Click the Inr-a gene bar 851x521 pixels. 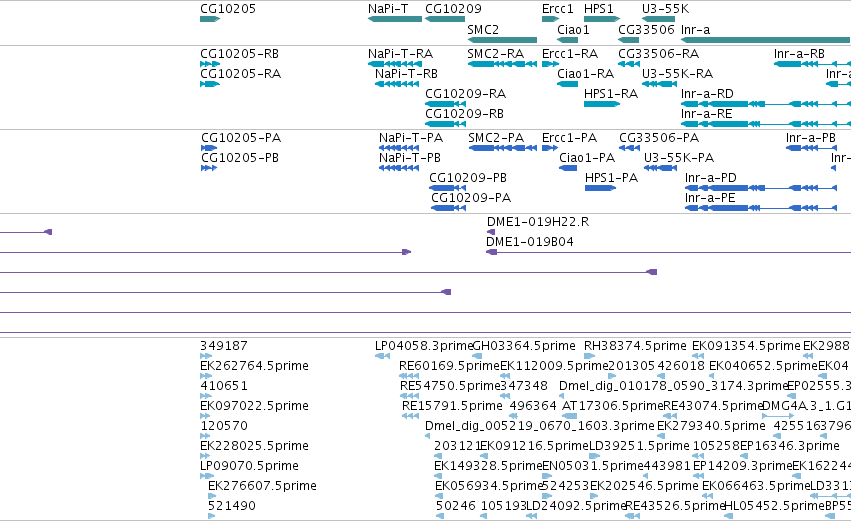click(x=765, y=40)
